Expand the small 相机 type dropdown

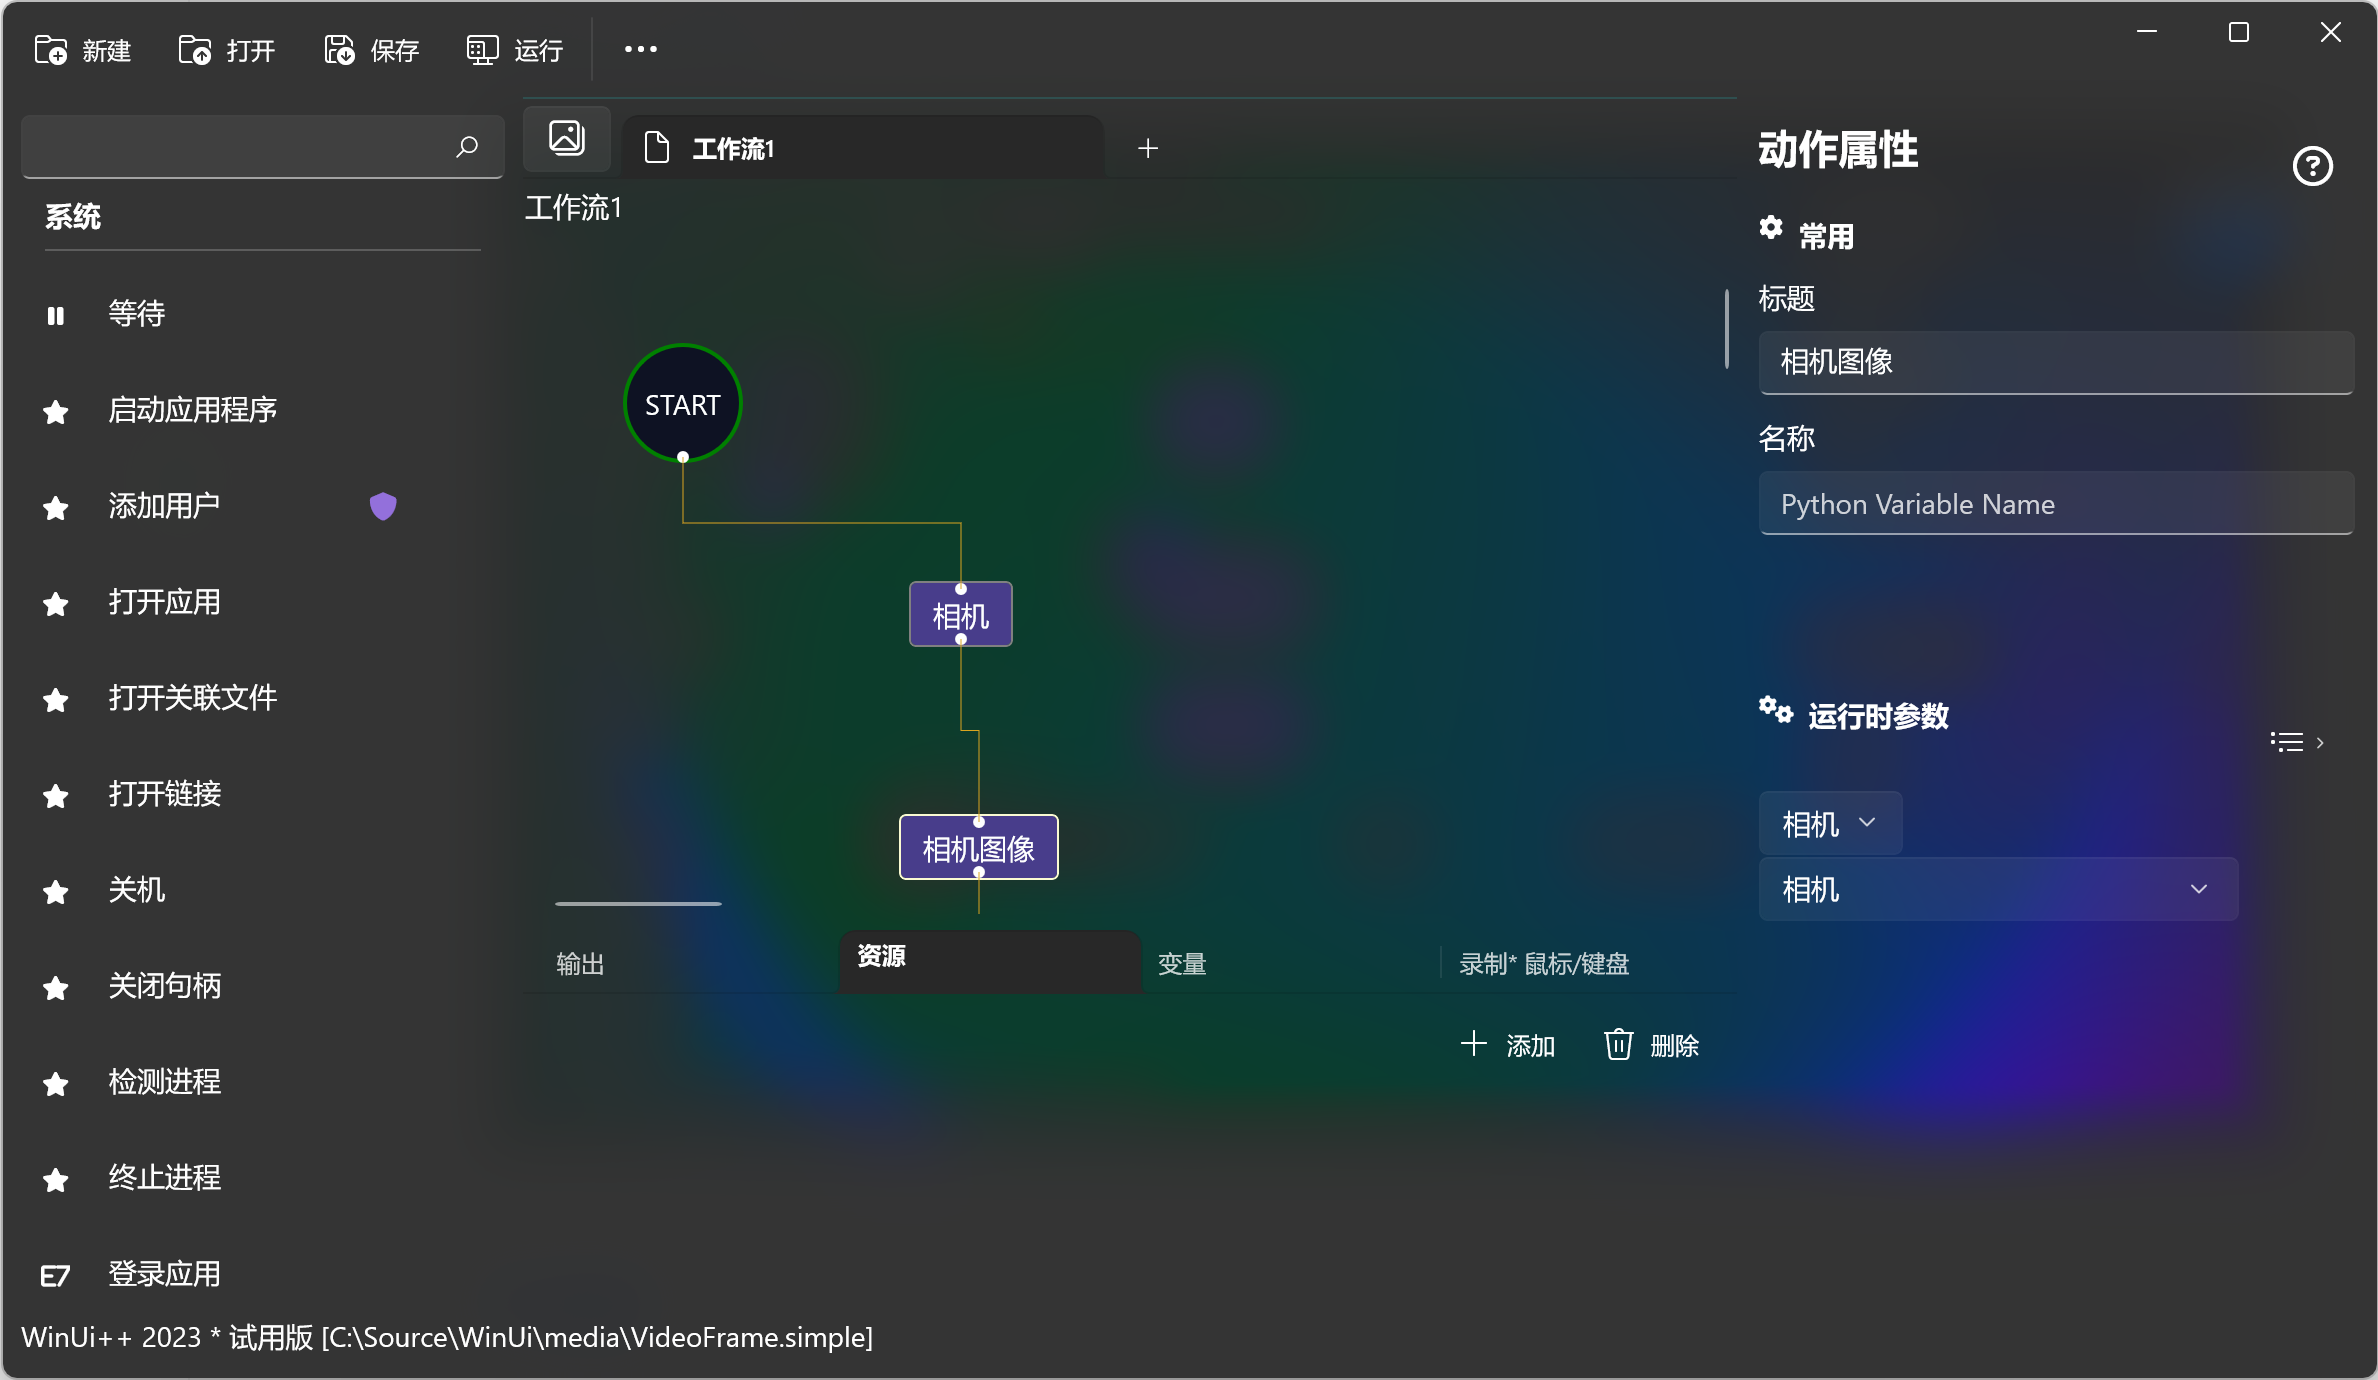1829,823
